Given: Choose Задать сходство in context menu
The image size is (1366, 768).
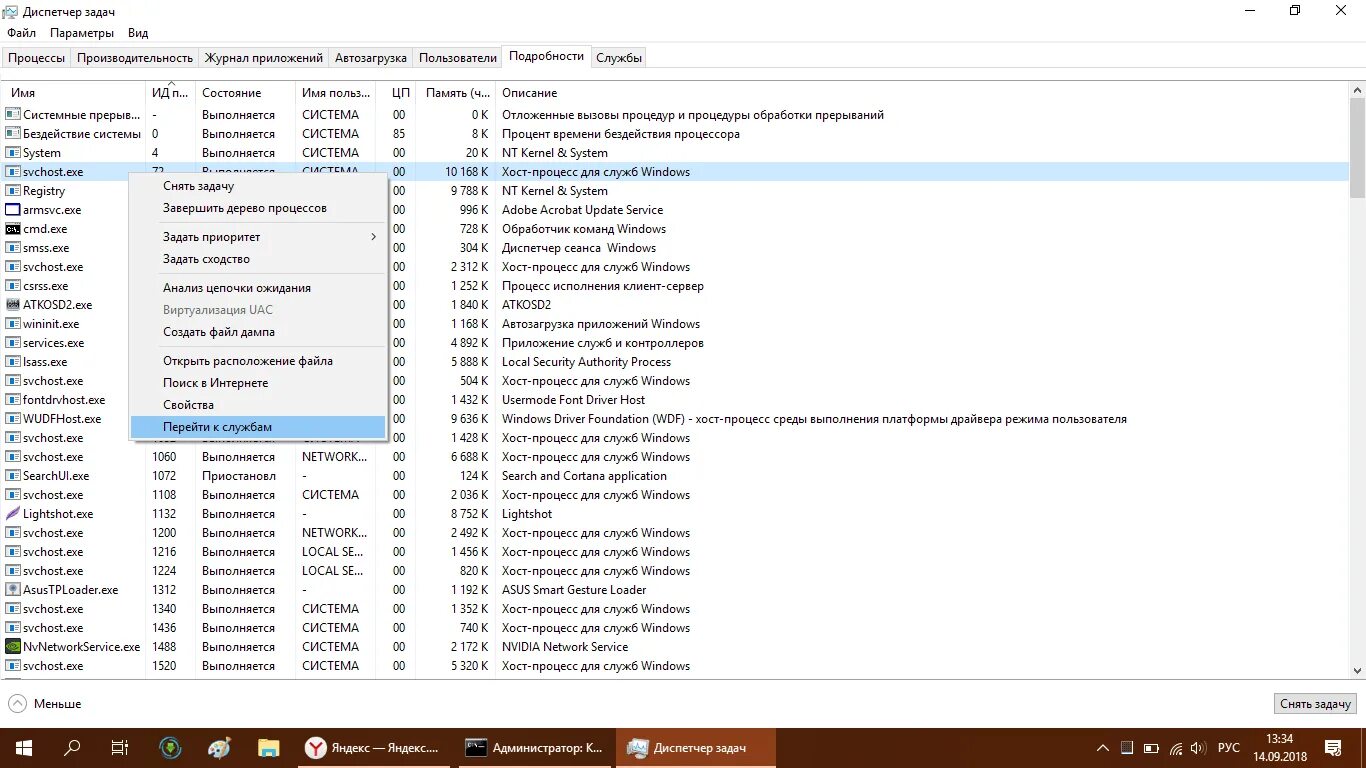Looking at the screenshot, I should click(258, 259).
